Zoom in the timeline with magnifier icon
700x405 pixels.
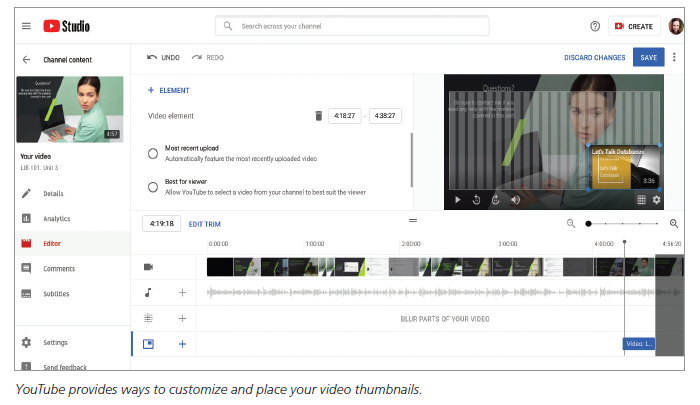coord(674,223)
